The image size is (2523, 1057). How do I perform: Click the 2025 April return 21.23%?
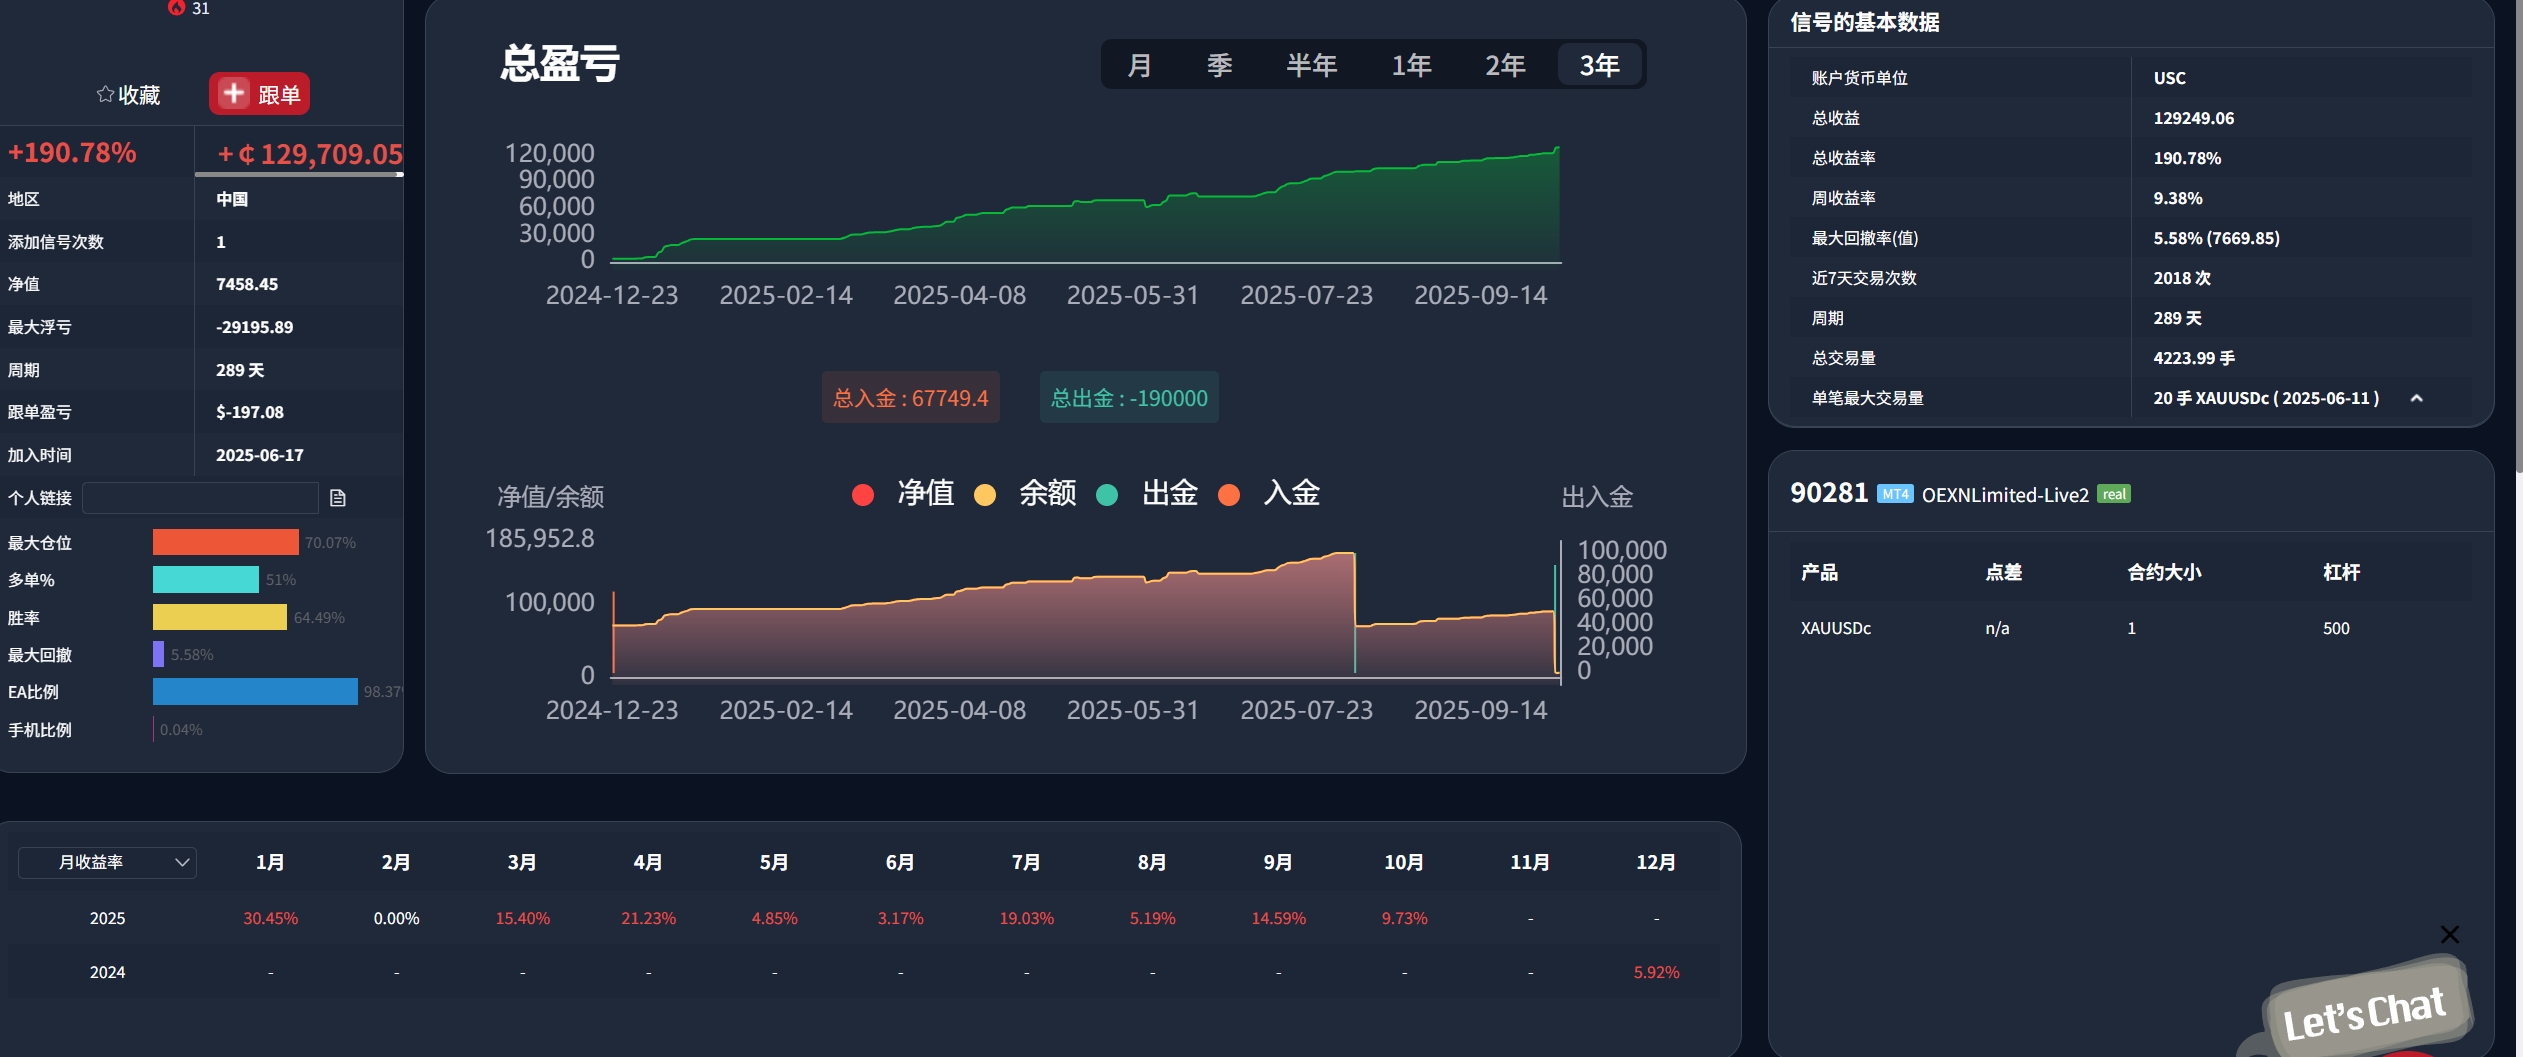649,918
